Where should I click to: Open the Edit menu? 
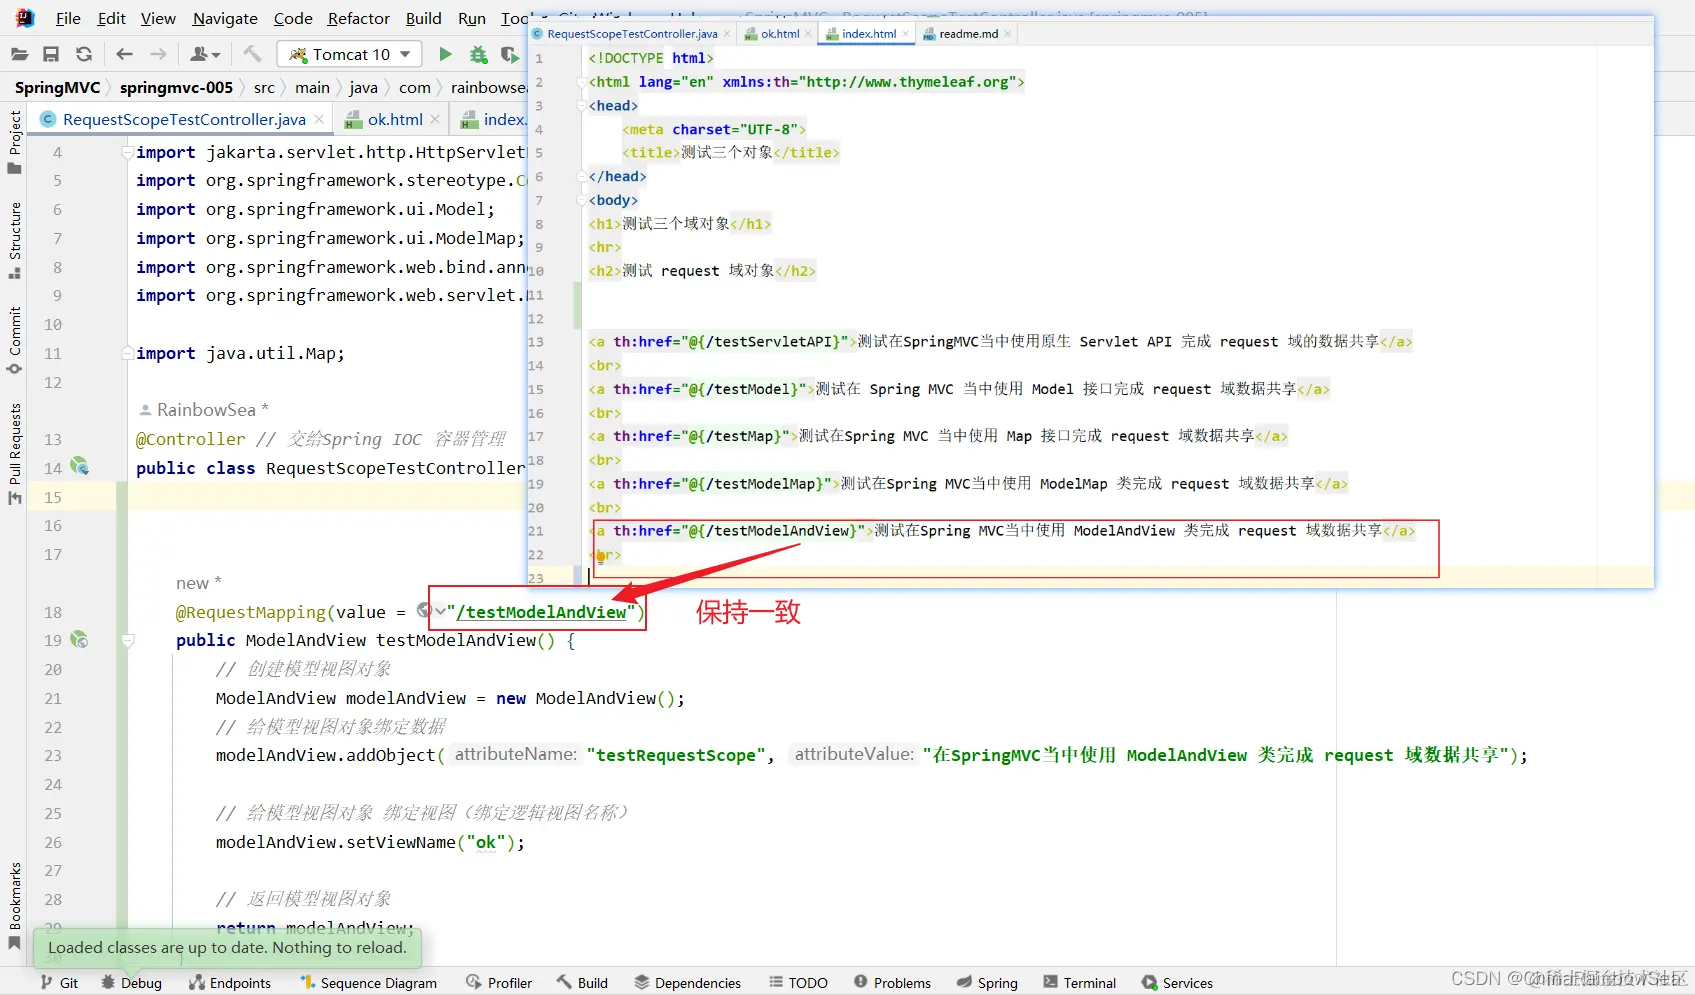coord(111,18)
